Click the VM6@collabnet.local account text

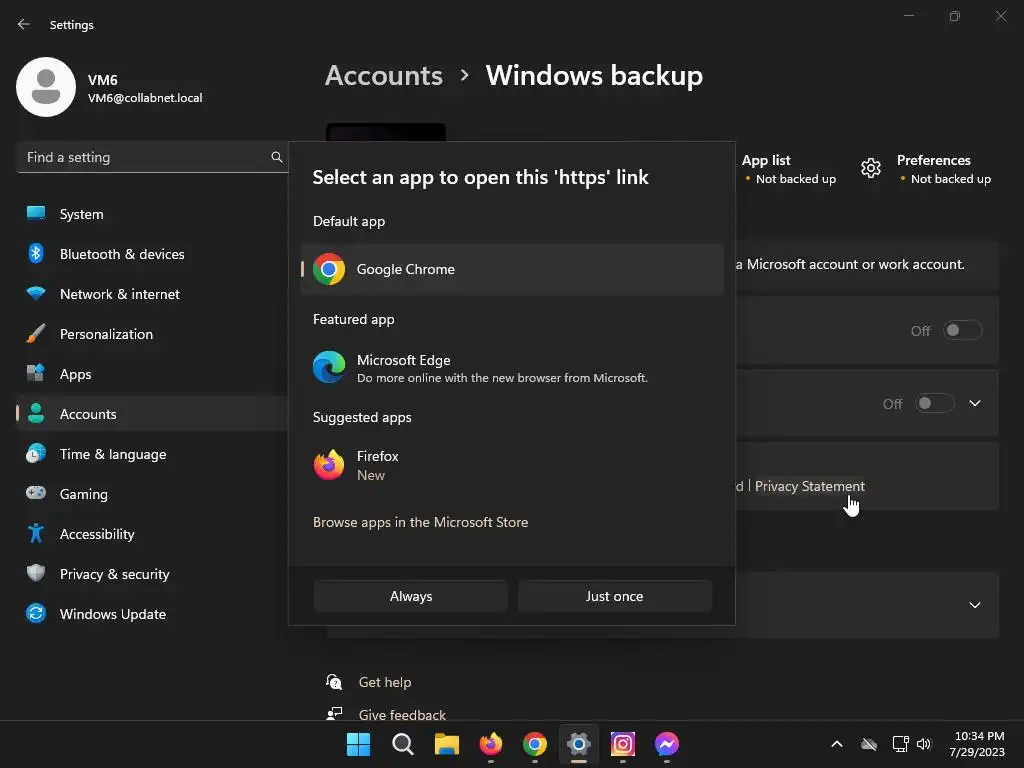click(145, 98)
